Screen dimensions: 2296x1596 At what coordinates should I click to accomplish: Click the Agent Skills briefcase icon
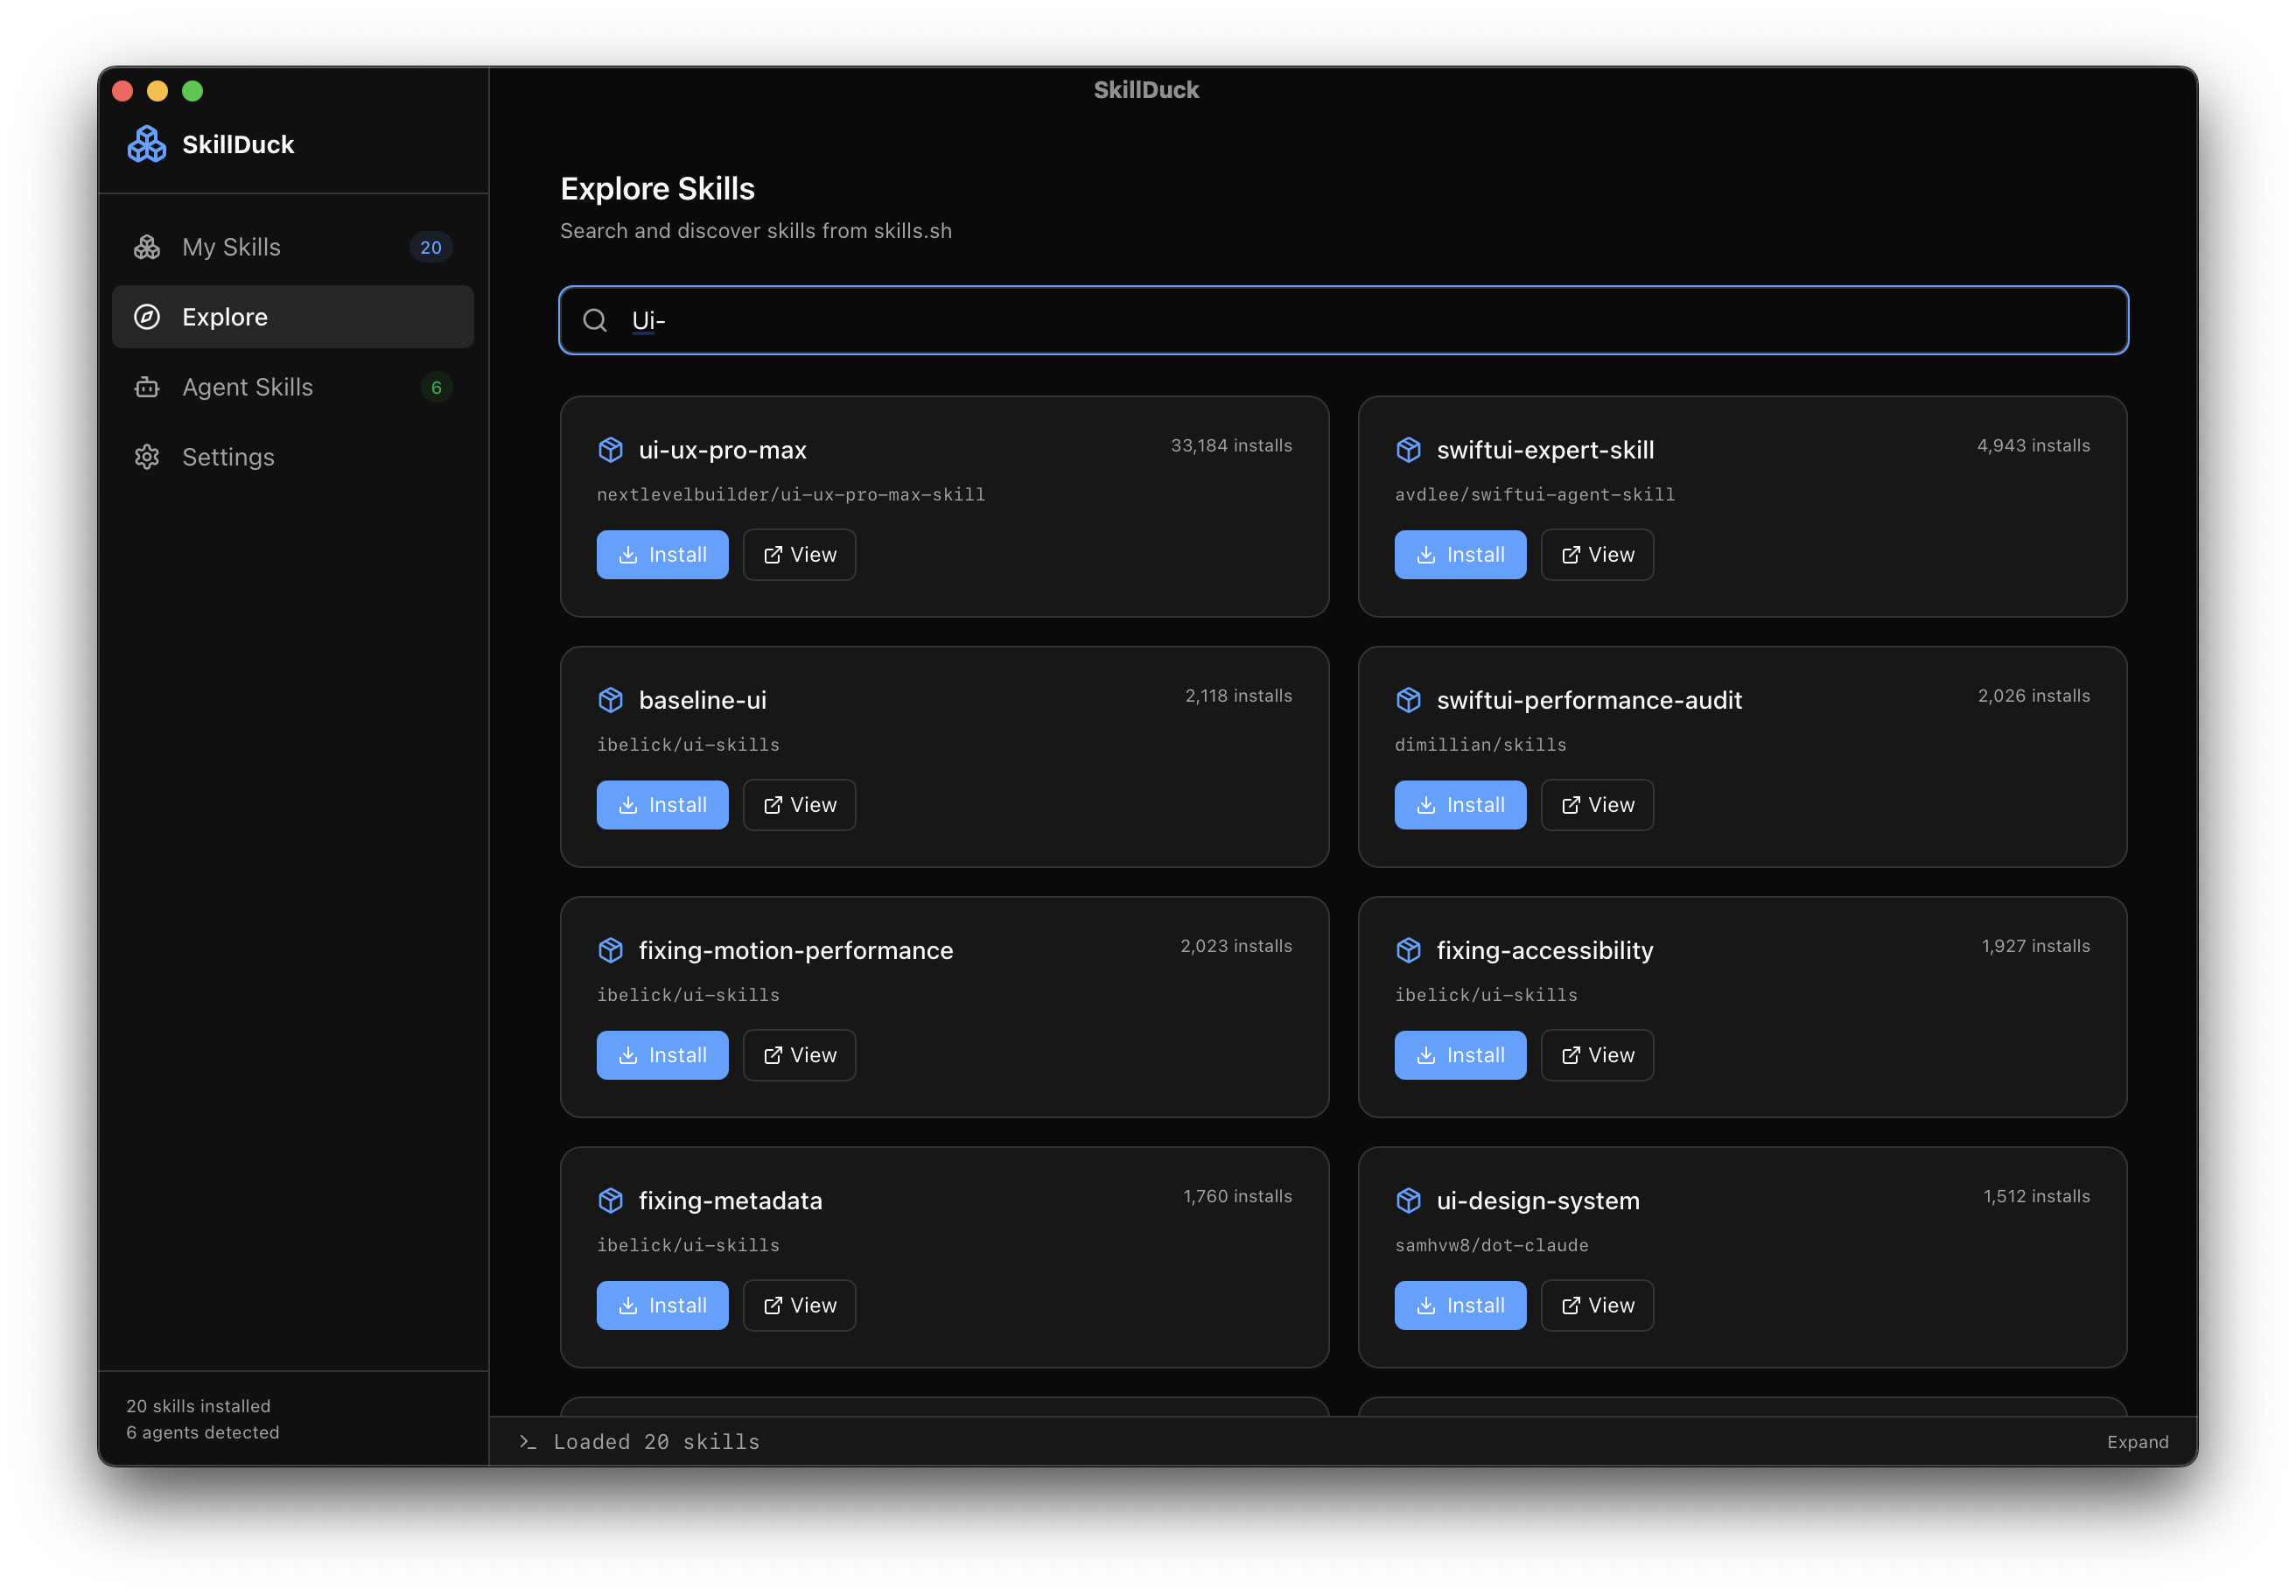click(x=147, y=387)
